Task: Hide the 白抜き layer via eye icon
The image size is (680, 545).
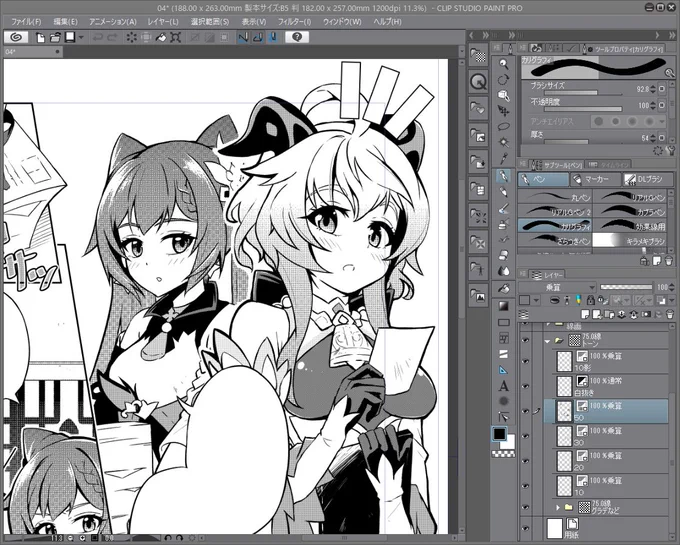Action: click(526, 386)
